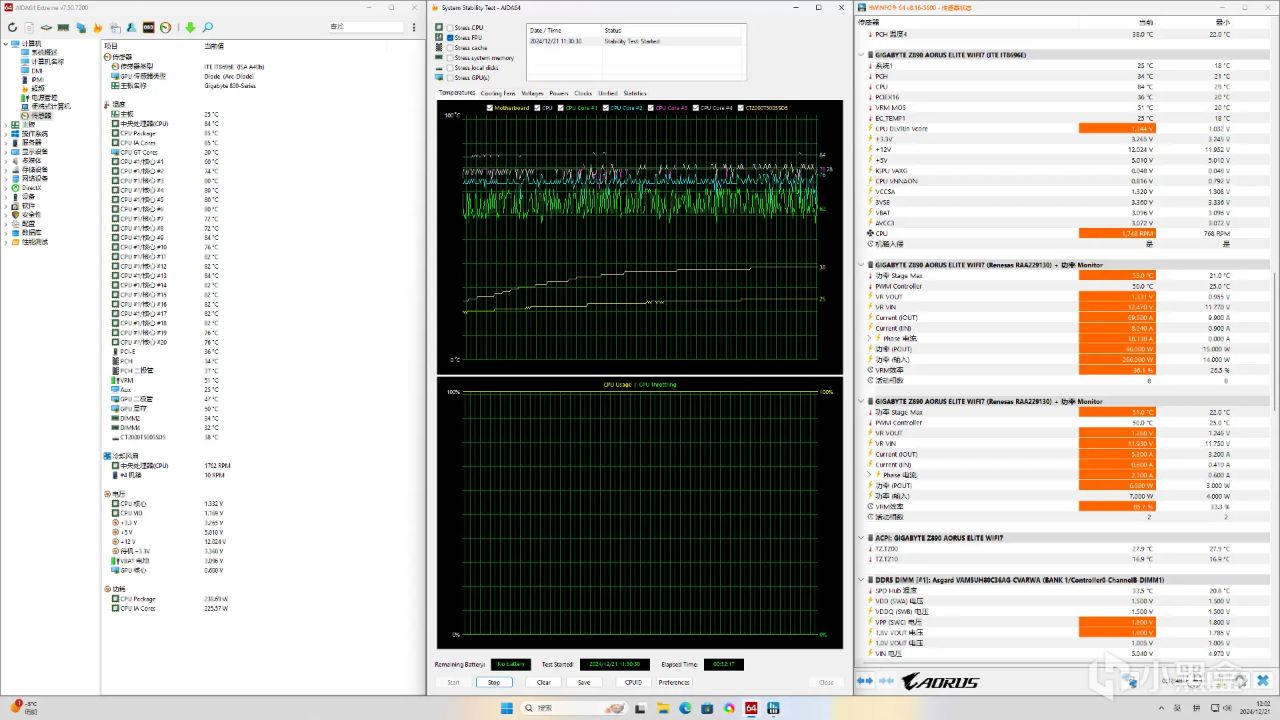The image size is (1280, 720).
Task: Open the Windows Start menu
Action: pyautogui.click(x=507, y=708)
